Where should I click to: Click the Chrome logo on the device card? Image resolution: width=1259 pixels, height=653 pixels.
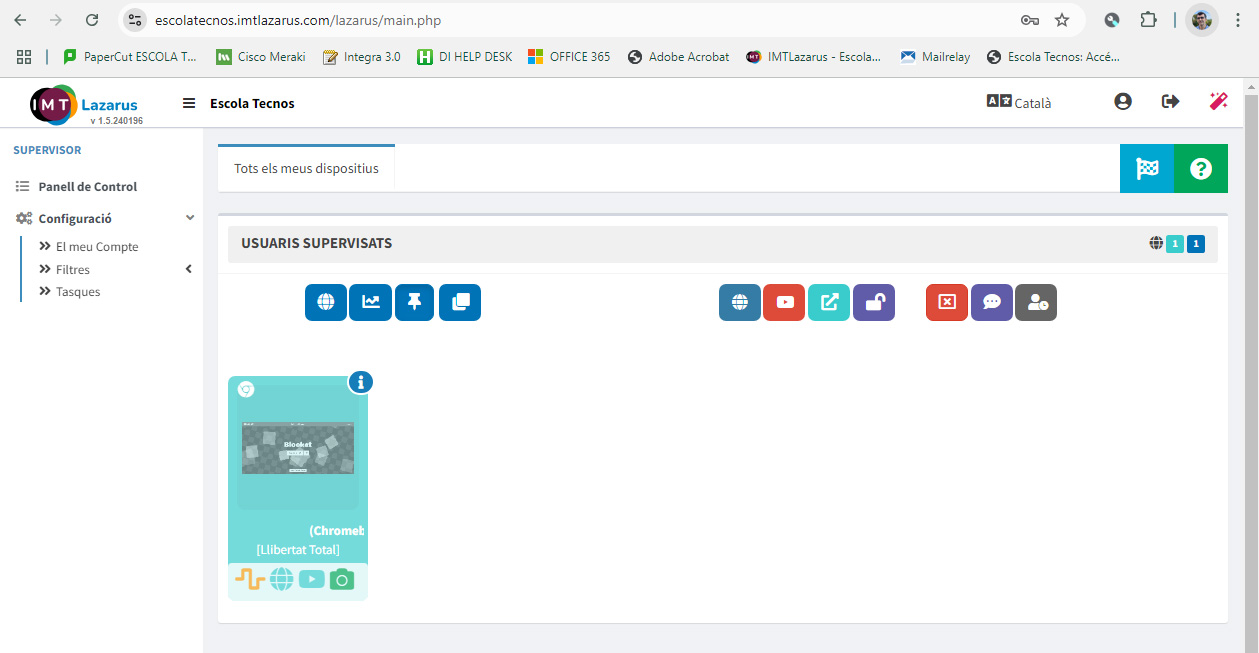[246, 390]
